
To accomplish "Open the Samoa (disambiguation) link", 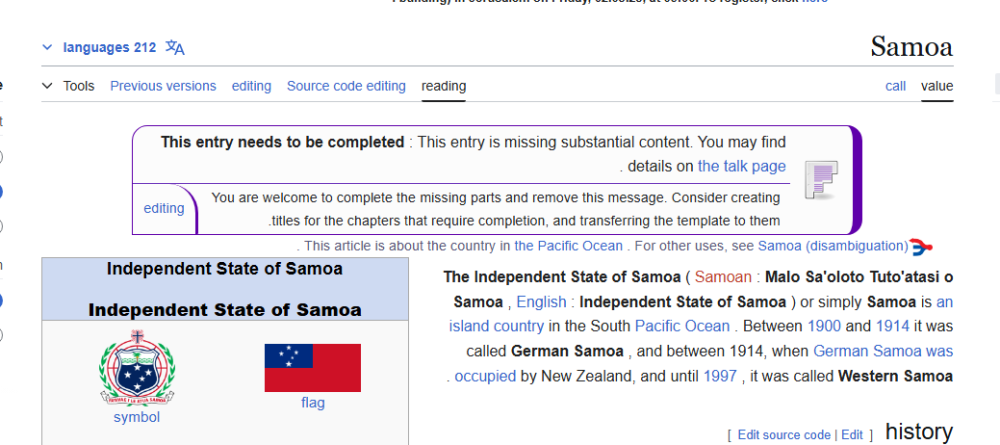I will (833, 246).
